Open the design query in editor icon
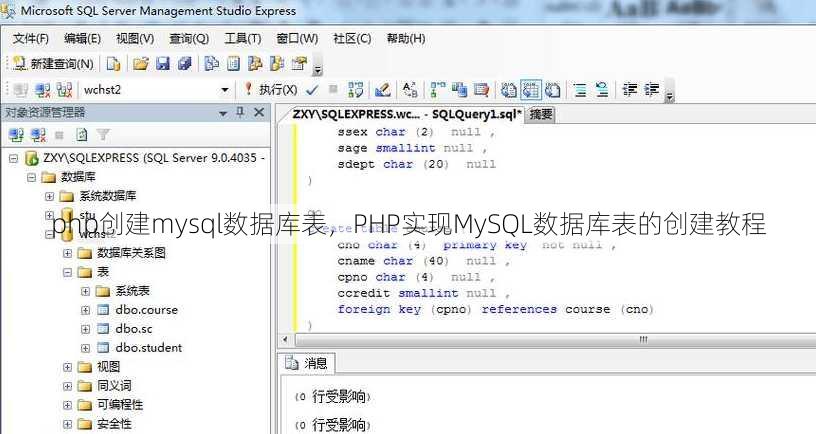The height and width of the screenshot is (434, 816). click(x=383, y=90)
